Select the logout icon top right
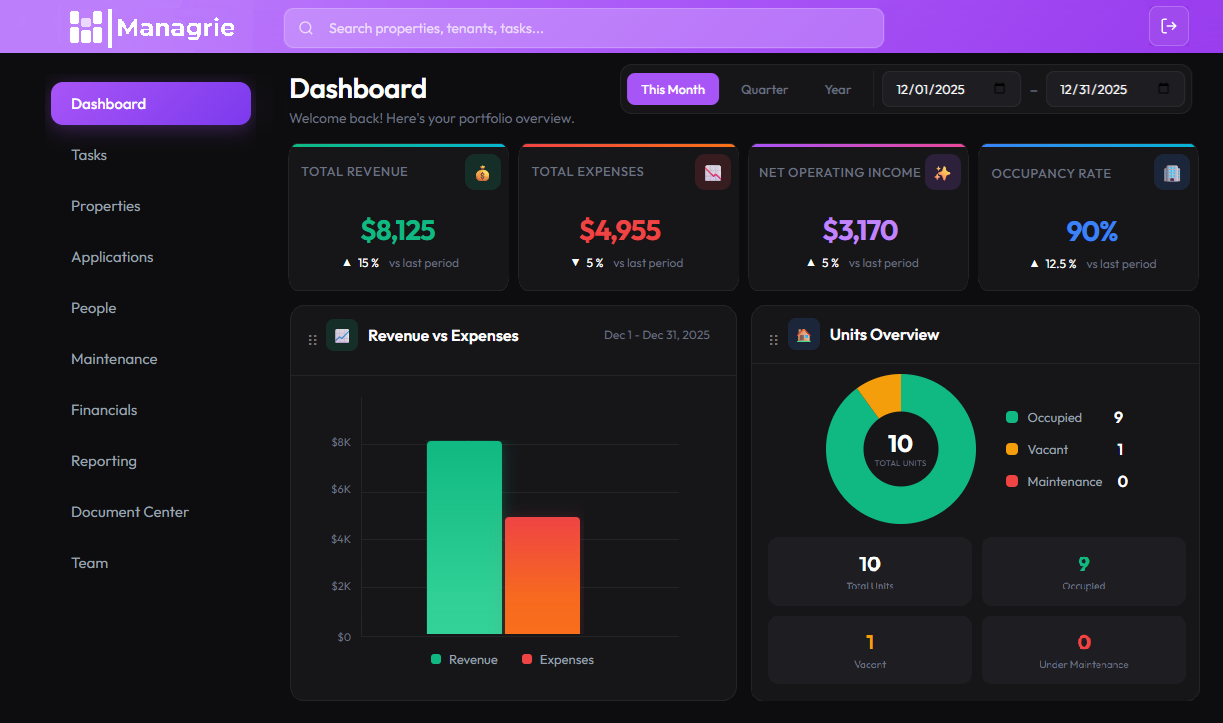This screenshot has height=723, width=1223. click(x=1168, y=26)
